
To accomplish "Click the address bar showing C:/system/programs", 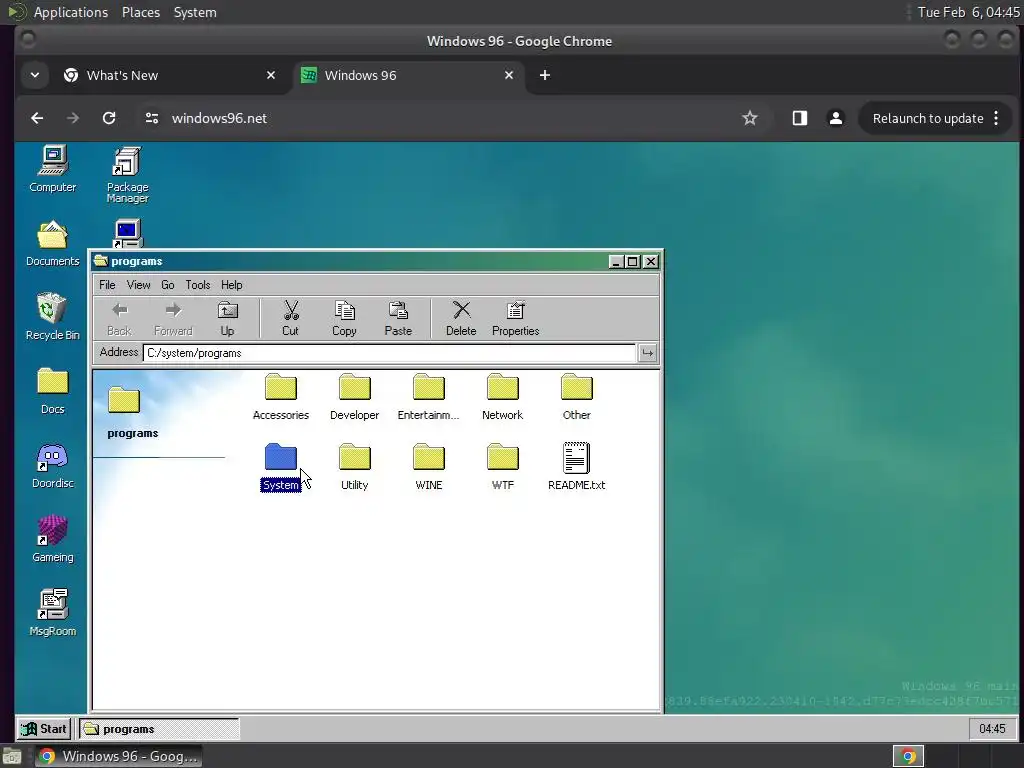I will point(389,353).
